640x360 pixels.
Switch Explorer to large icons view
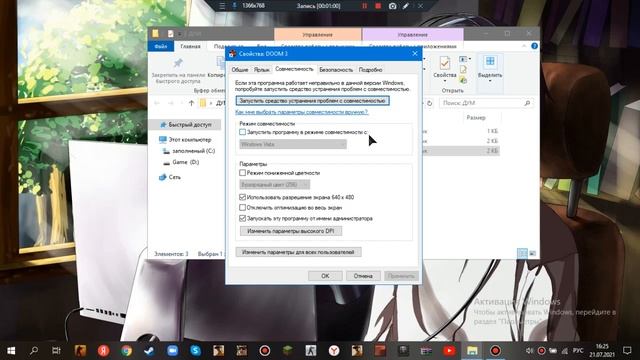(533, 253)
